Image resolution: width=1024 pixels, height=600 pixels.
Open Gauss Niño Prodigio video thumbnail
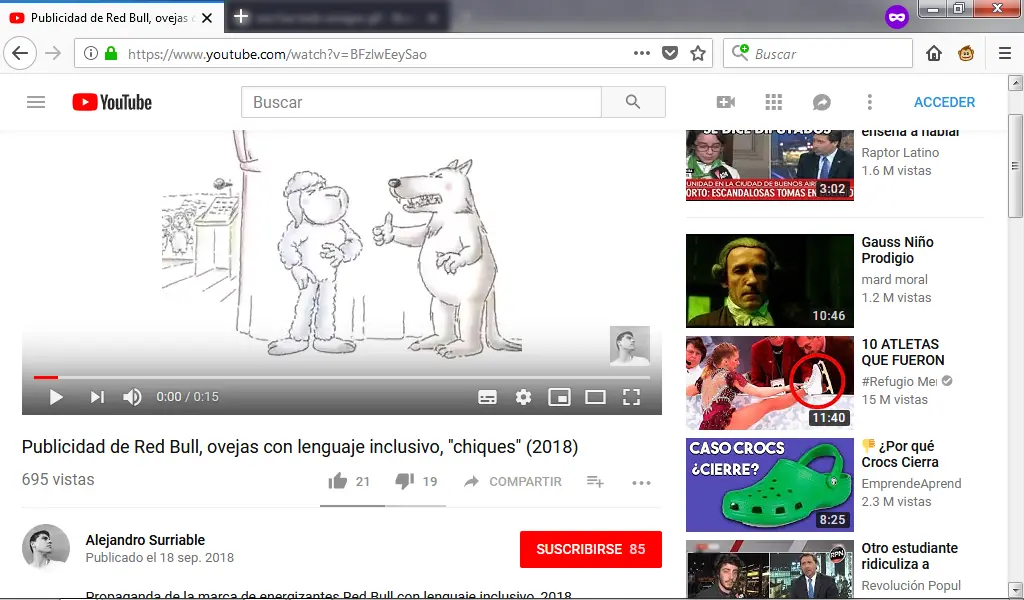point(769,281)
